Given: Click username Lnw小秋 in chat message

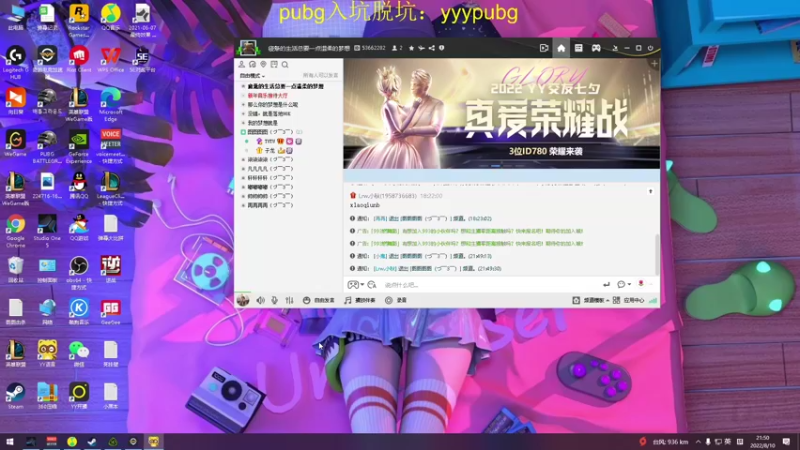Looking at the screenshot, I should pos(387,196).
